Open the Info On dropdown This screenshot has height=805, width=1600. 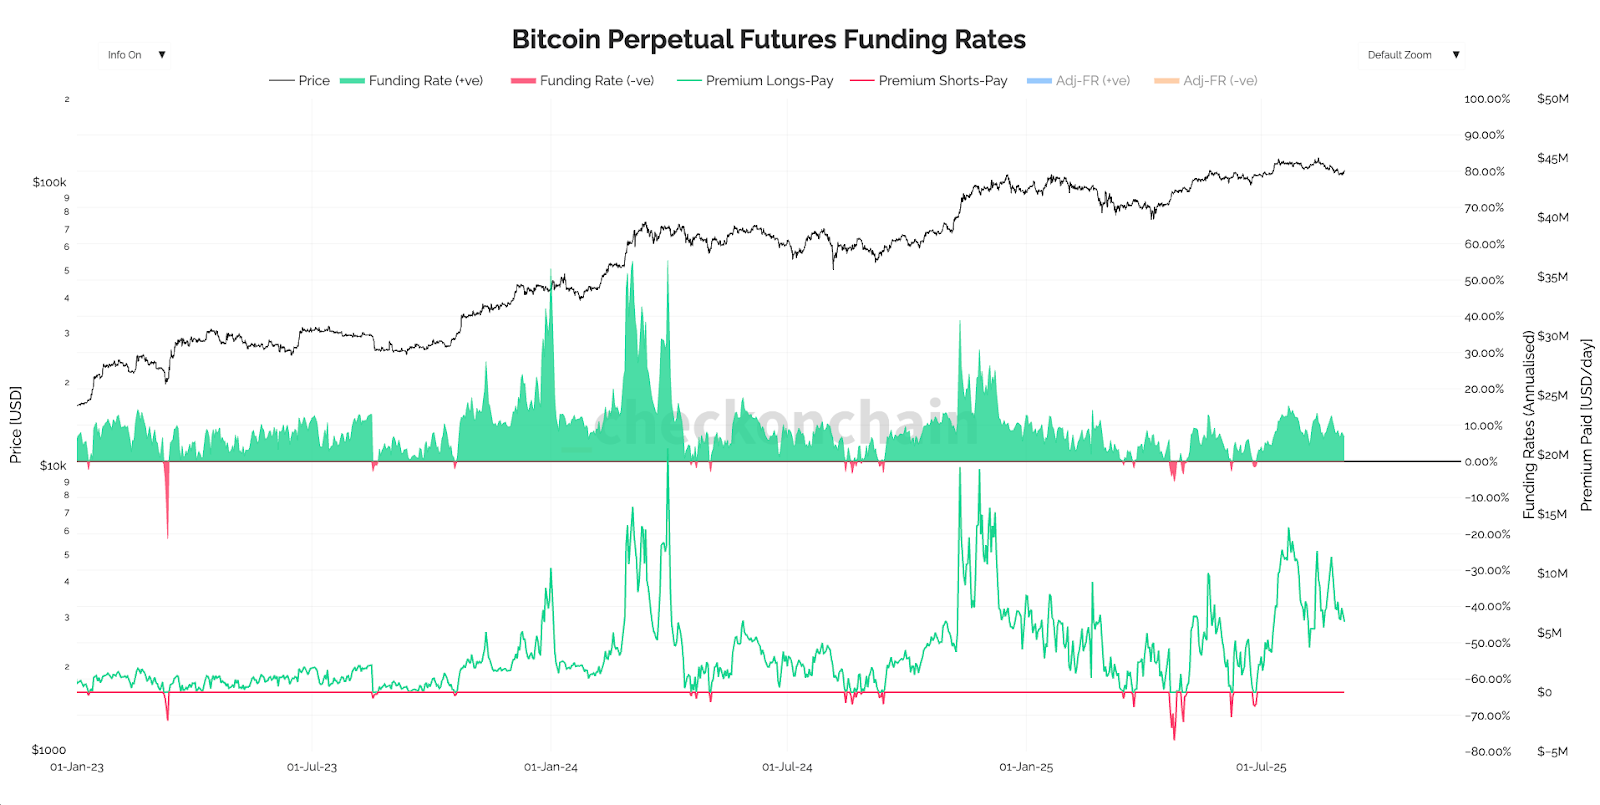pos(136,55)
